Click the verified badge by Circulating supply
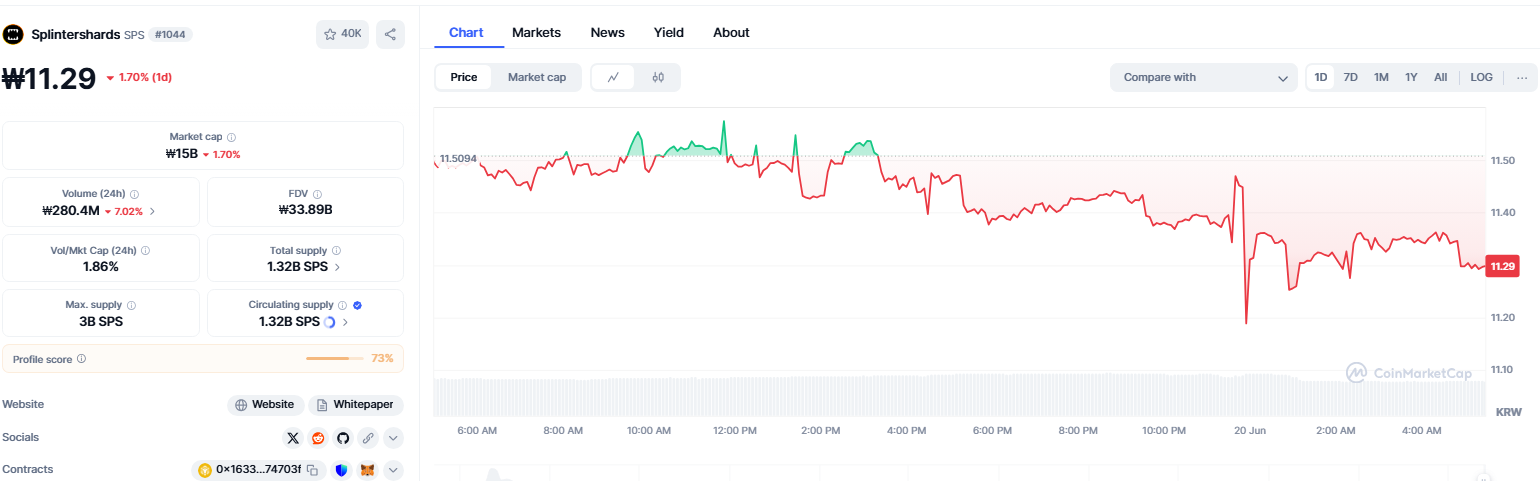1540x481 pixels. coord(357,305)
